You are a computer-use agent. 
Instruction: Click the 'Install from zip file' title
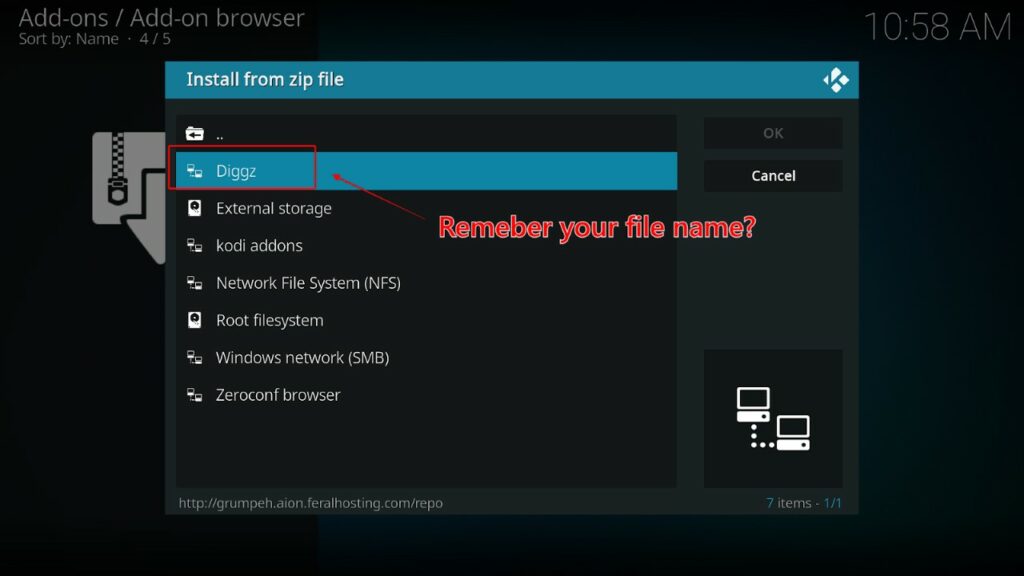click(265, 80)
